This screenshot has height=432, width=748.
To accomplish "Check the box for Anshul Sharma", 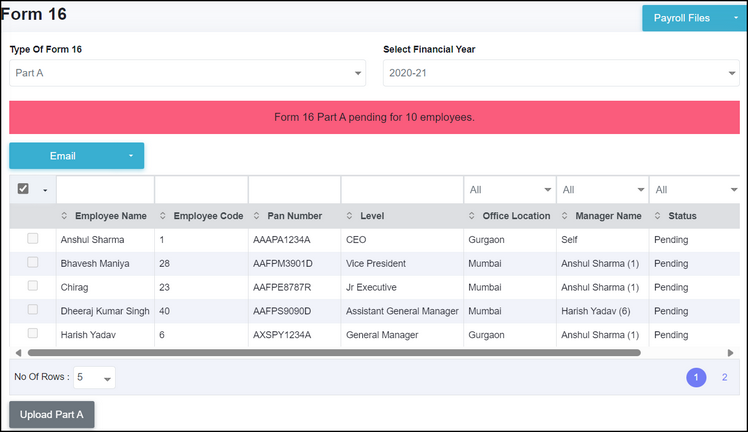I will (x=33, y=239).
